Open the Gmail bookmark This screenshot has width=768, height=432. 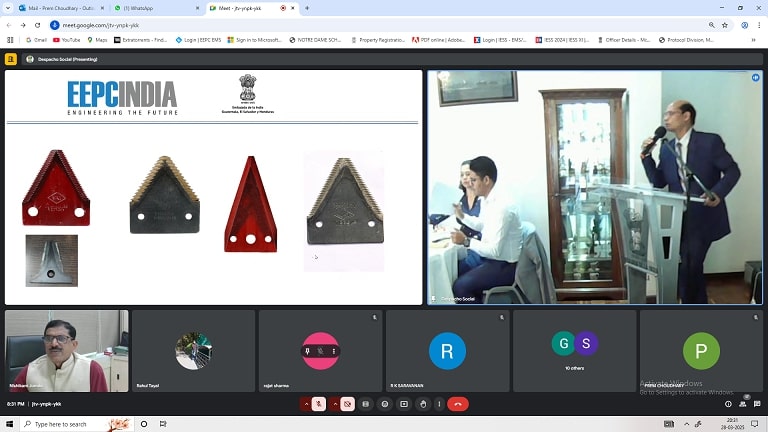pyautogui.click(x=37, y=40)
